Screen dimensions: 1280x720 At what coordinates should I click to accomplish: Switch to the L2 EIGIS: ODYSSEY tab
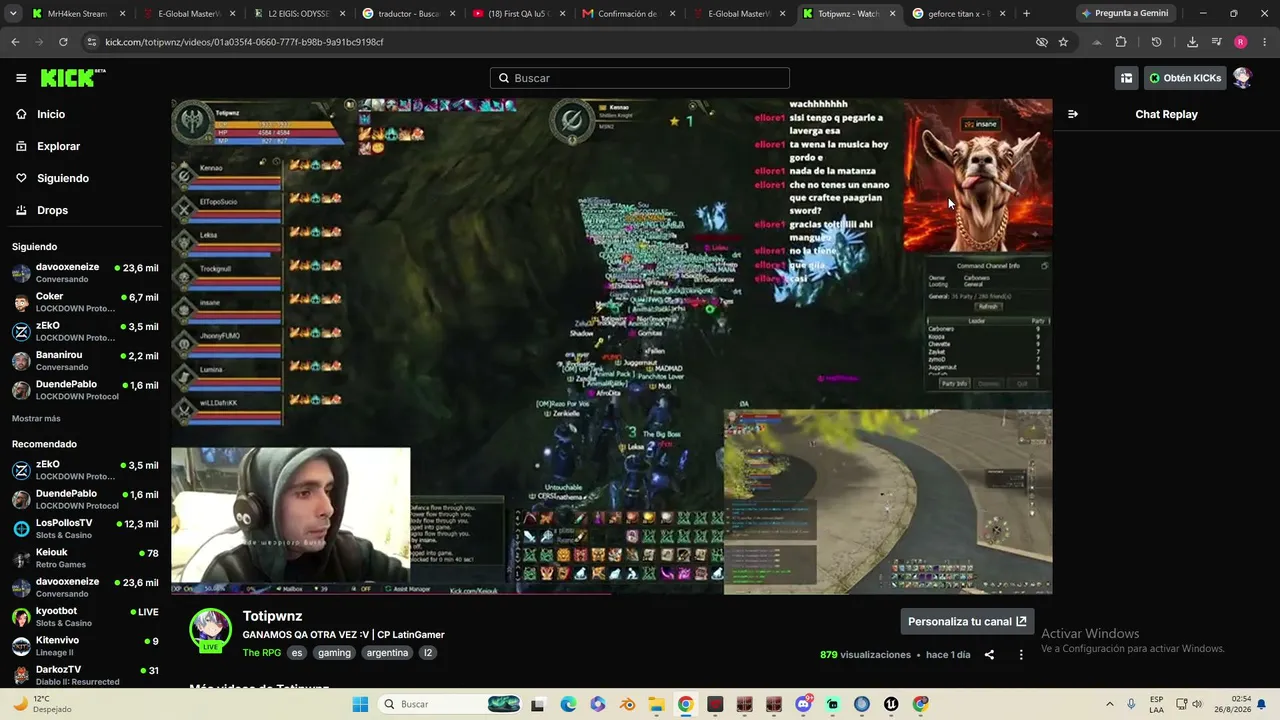click(299, 14)
